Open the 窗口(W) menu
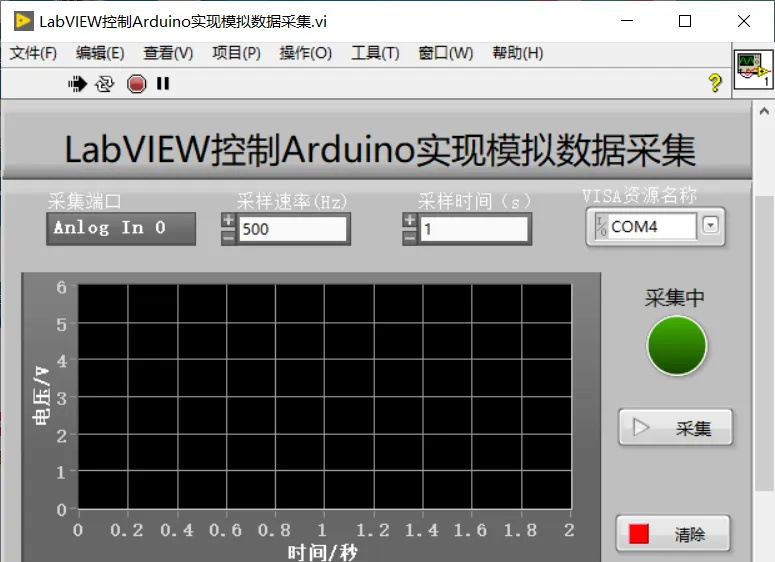Screen dimensions: 775x562 point(445,53)
